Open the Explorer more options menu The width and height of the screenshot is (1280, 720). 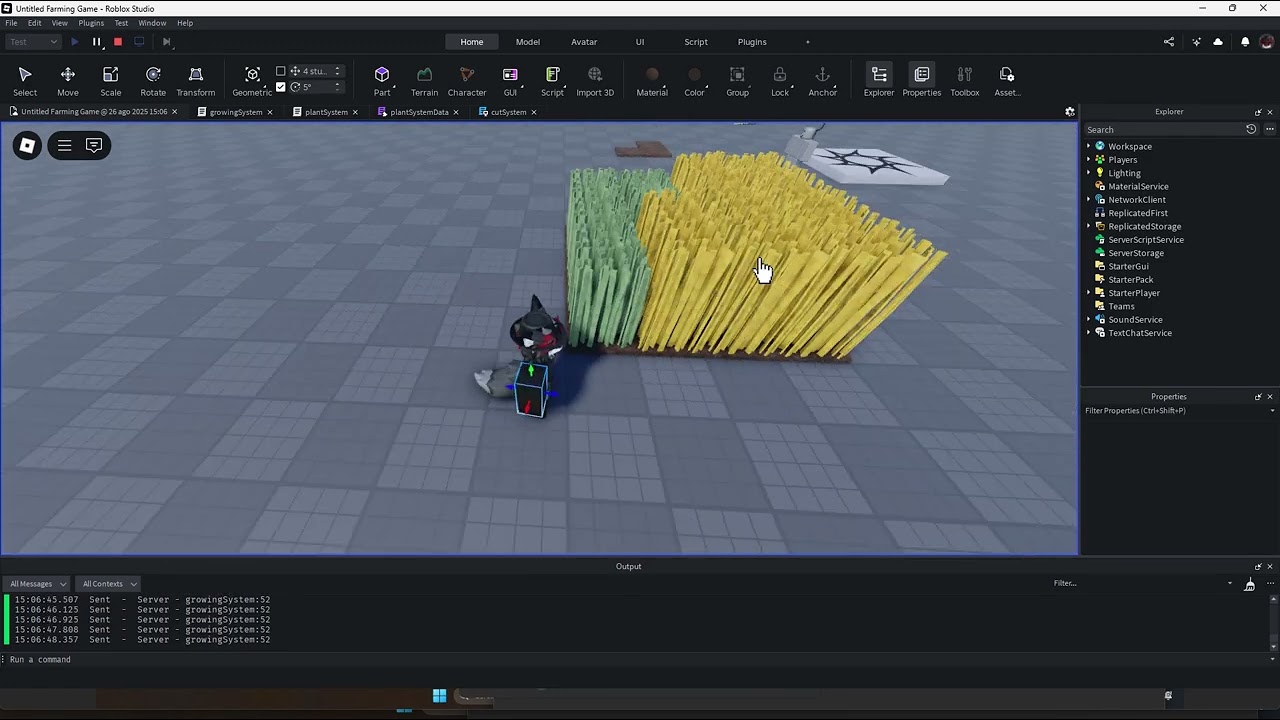[x=1270, y=129]
